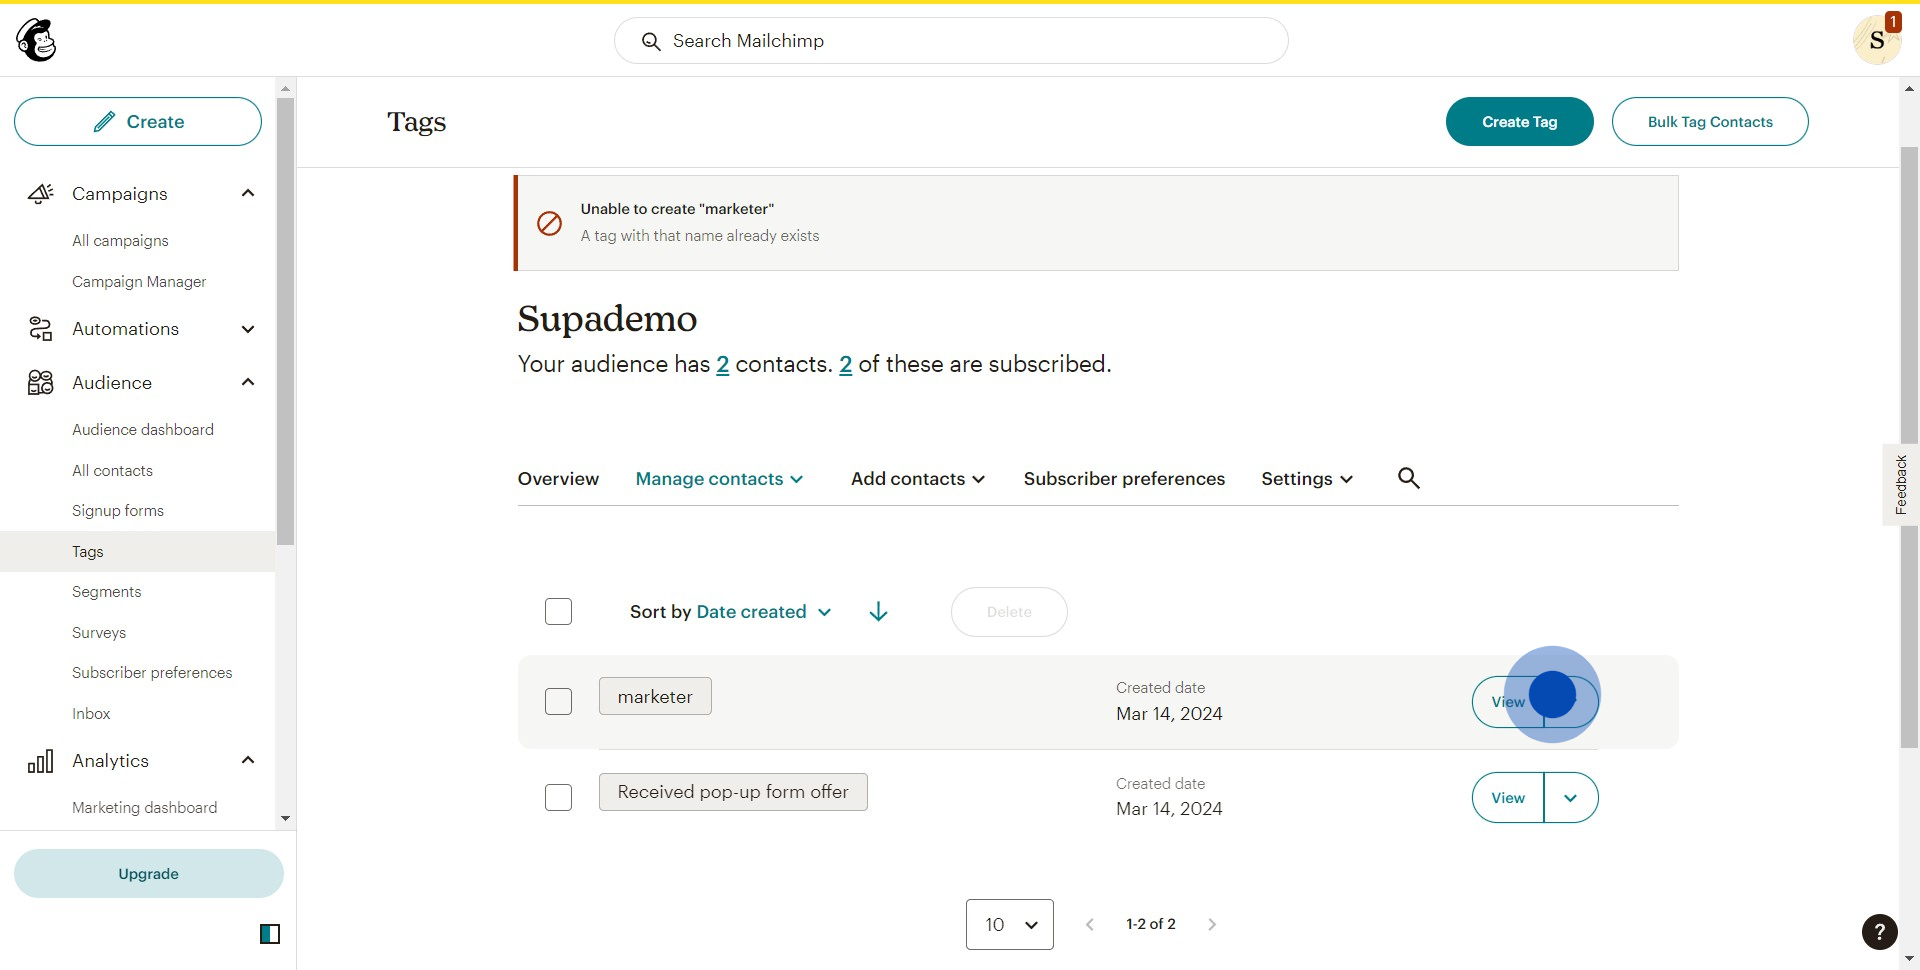
Task: Open Segments in the sidebar
Action: 106,592
